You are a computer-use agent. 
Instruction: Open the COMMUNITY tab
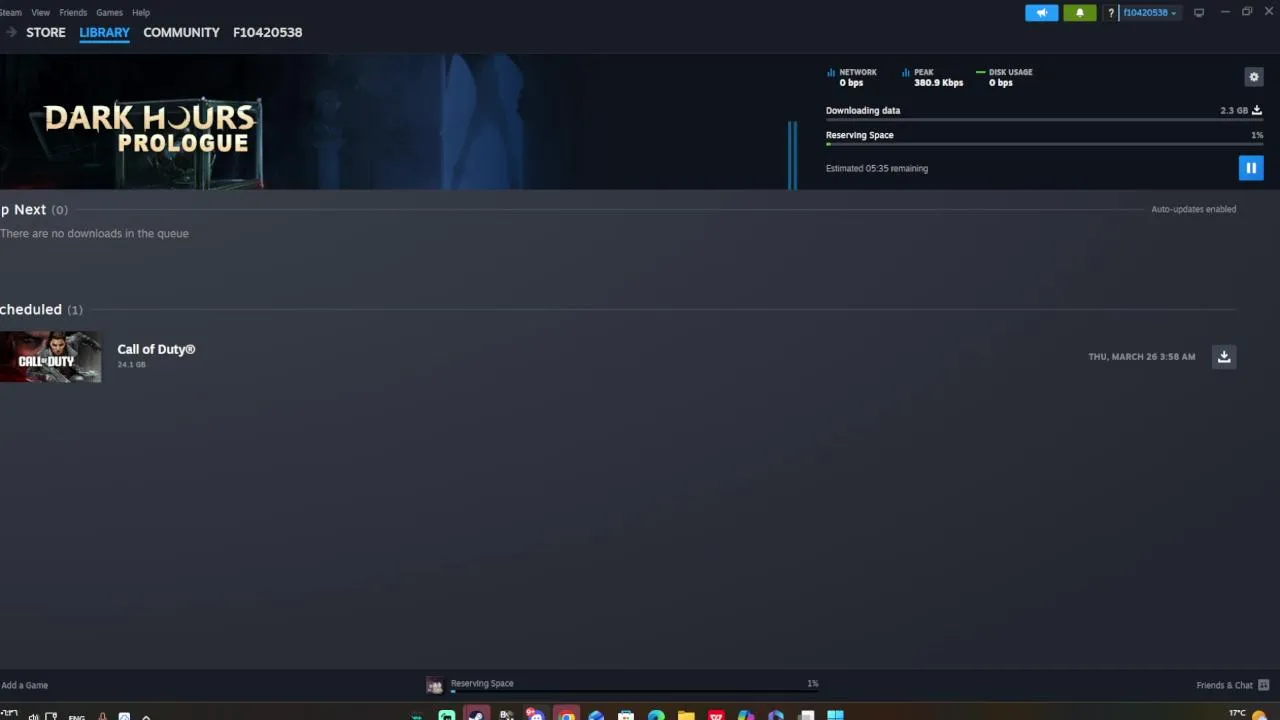181,32
